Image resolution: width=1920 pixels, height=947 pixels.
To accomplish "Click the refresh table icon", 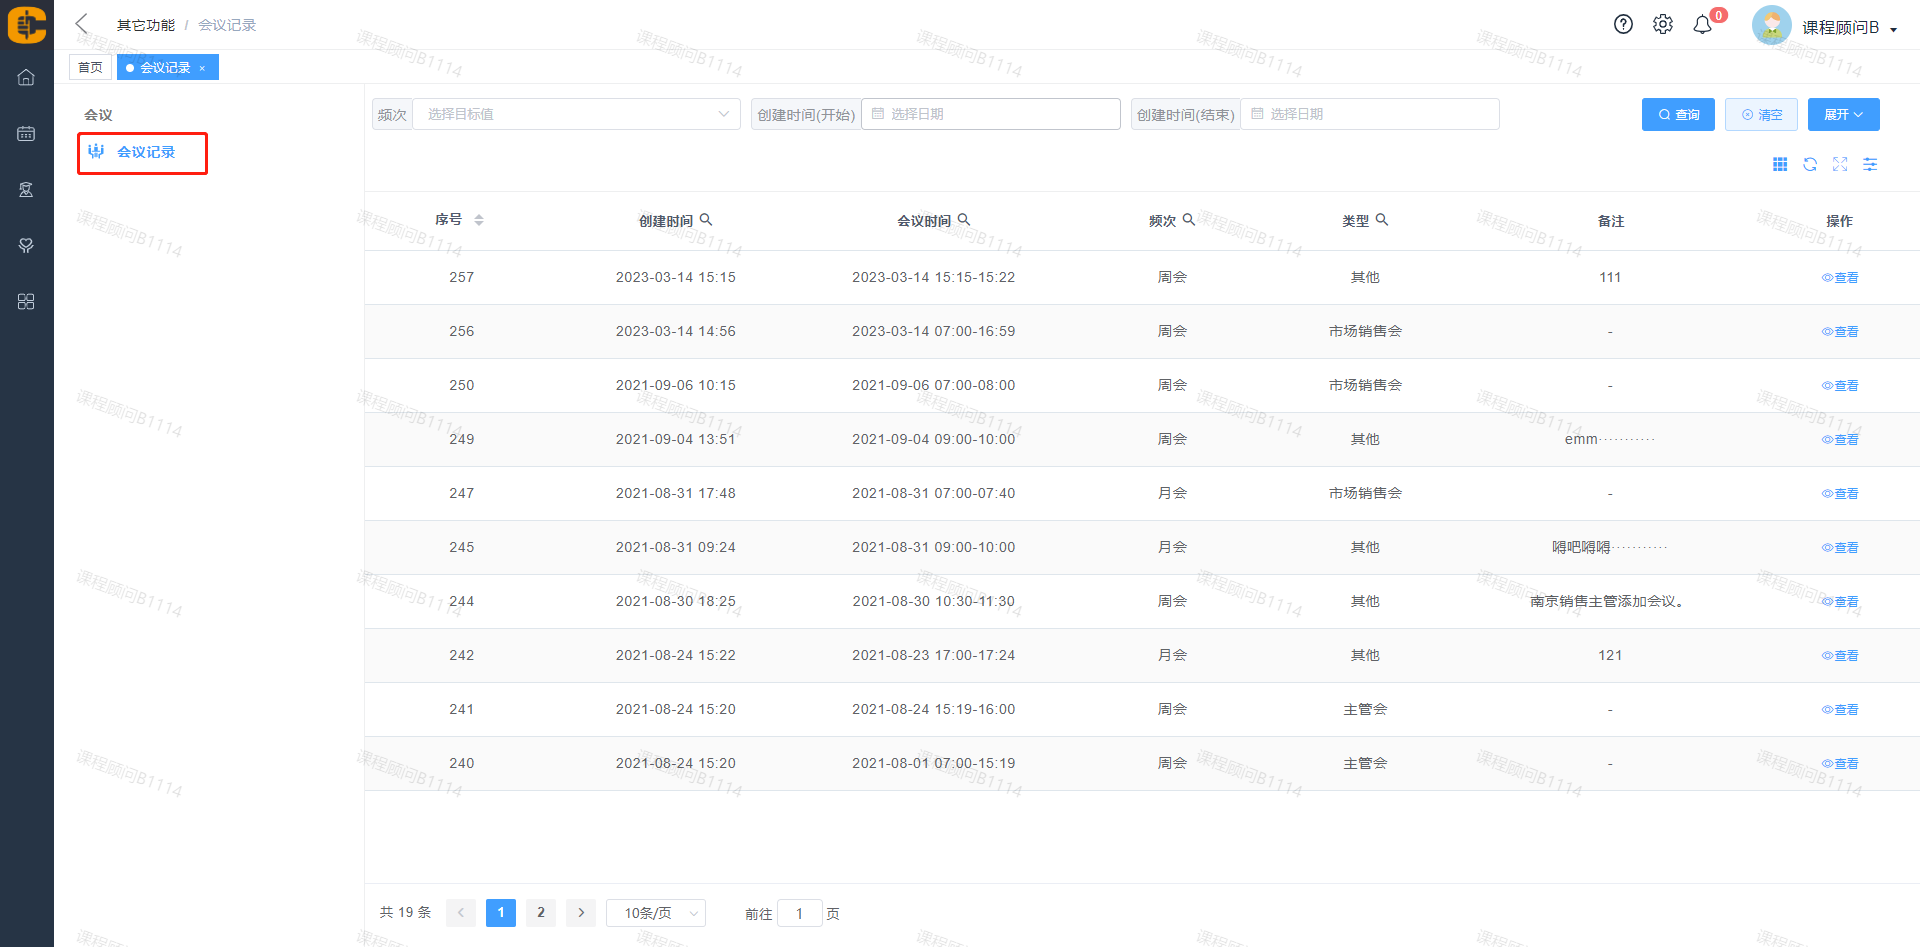I will [x=1809, y=164].
